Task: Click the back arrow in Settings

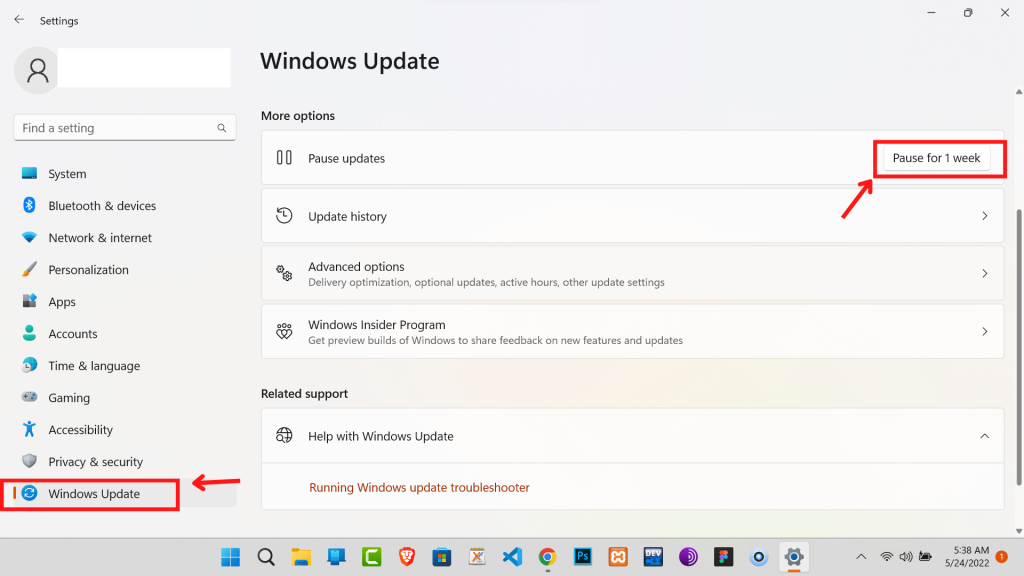Action: click(19, 20)
